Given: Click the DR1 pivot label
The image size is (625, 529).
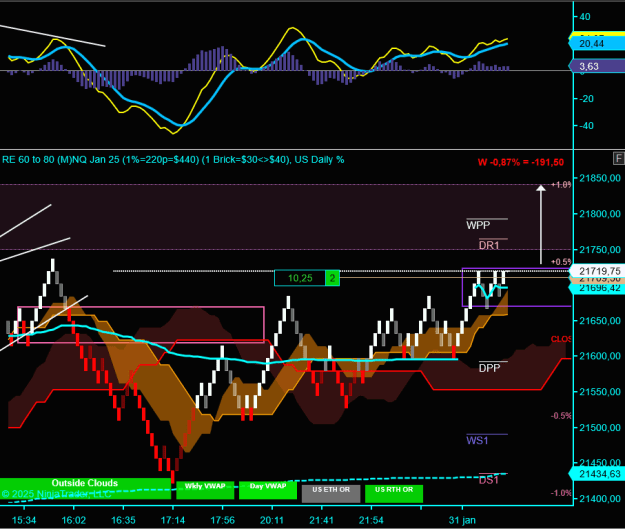Looking at the screenshot, I should pos(489,245).
